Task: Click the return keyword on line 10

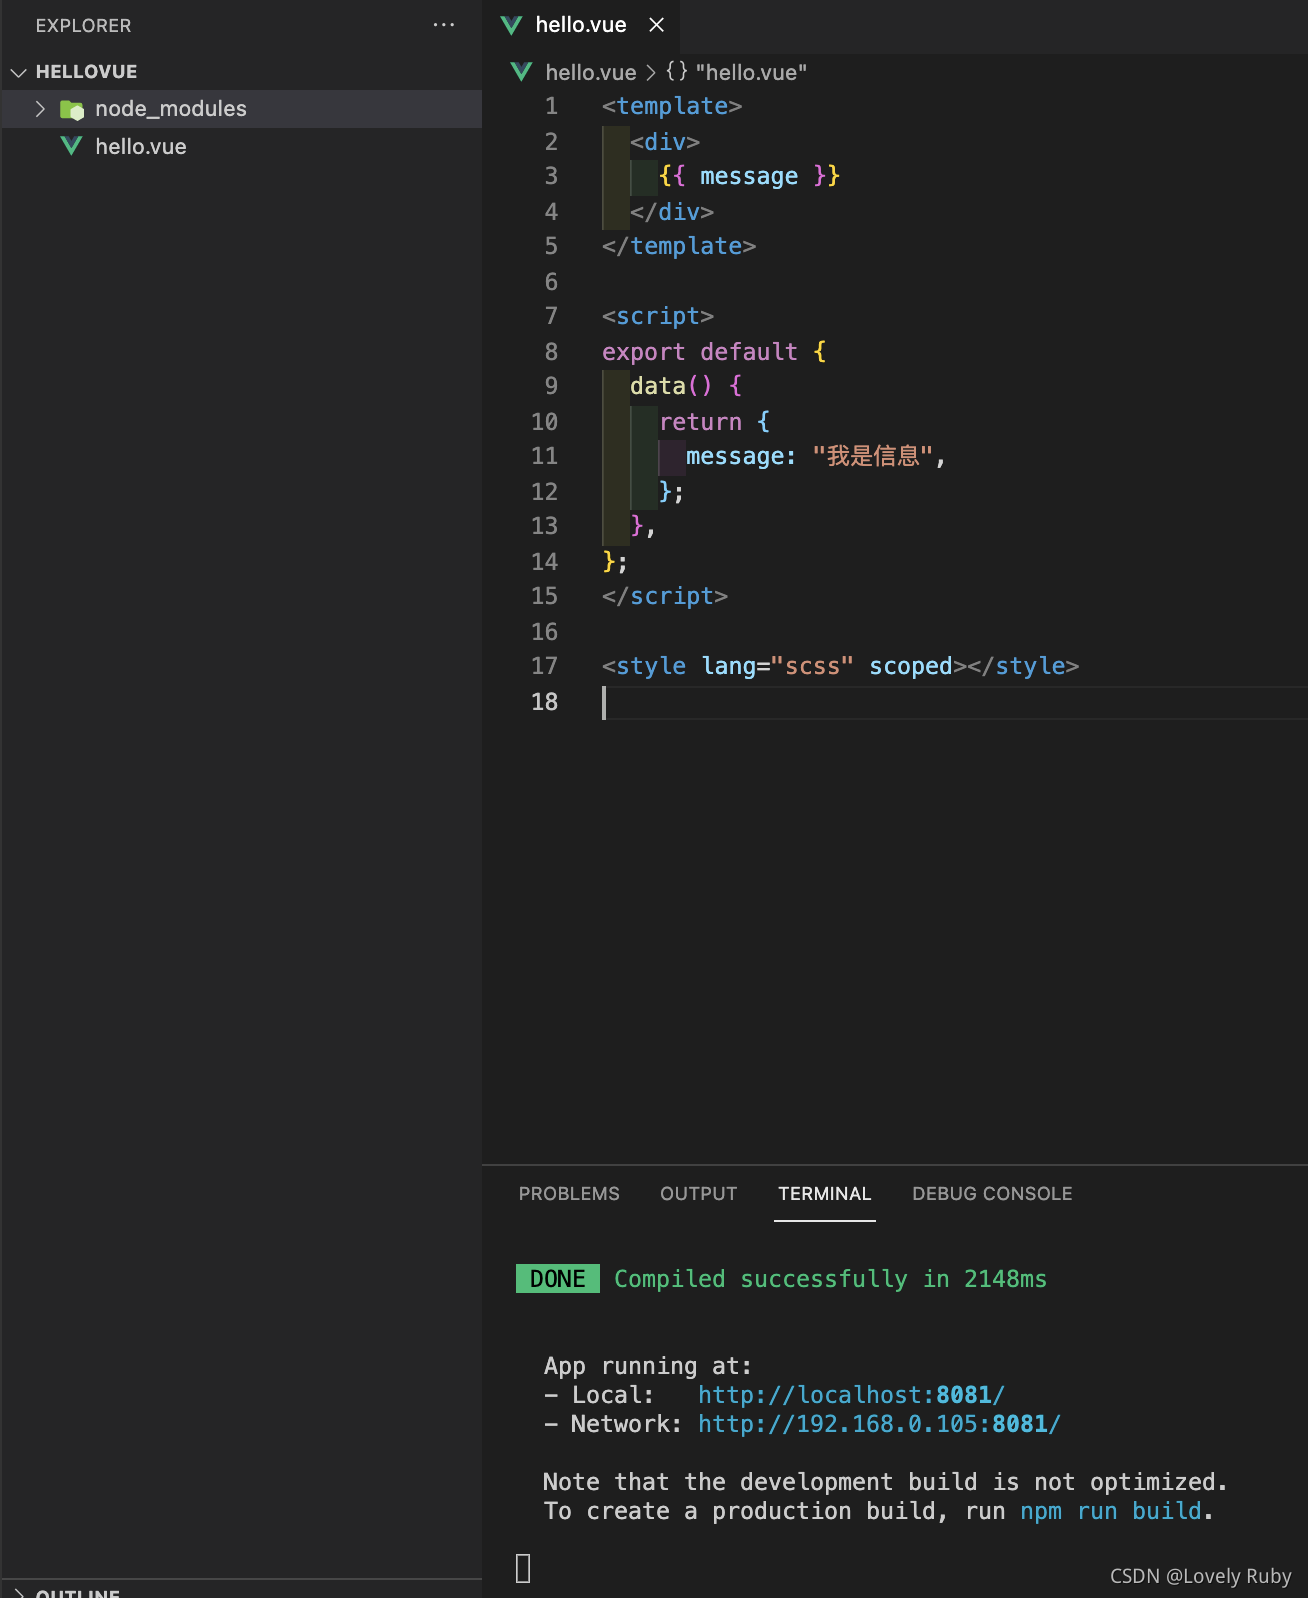Action: [700, 422]
